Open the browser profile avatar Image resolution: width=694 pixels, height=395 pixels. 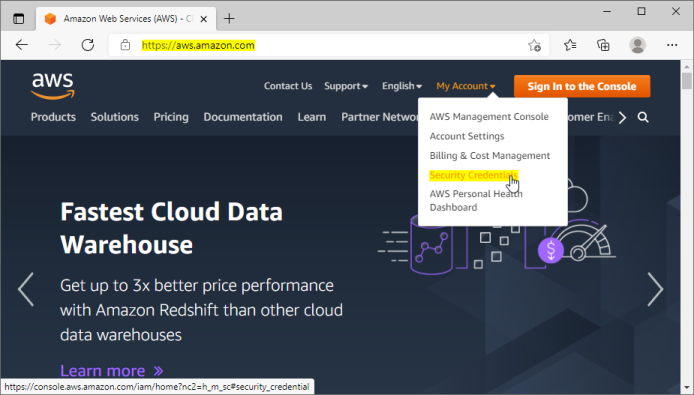[637, 45]
